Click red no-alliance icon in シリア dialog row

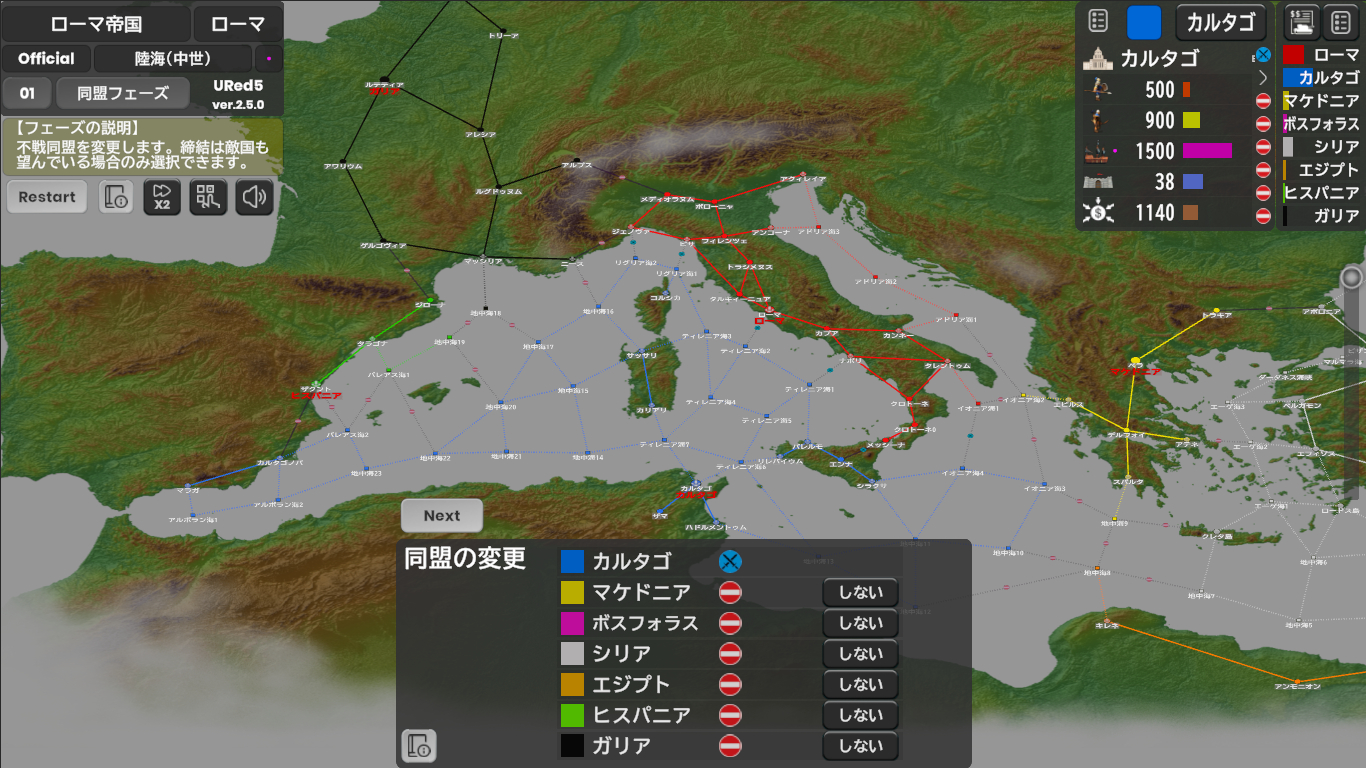[730, 654]
